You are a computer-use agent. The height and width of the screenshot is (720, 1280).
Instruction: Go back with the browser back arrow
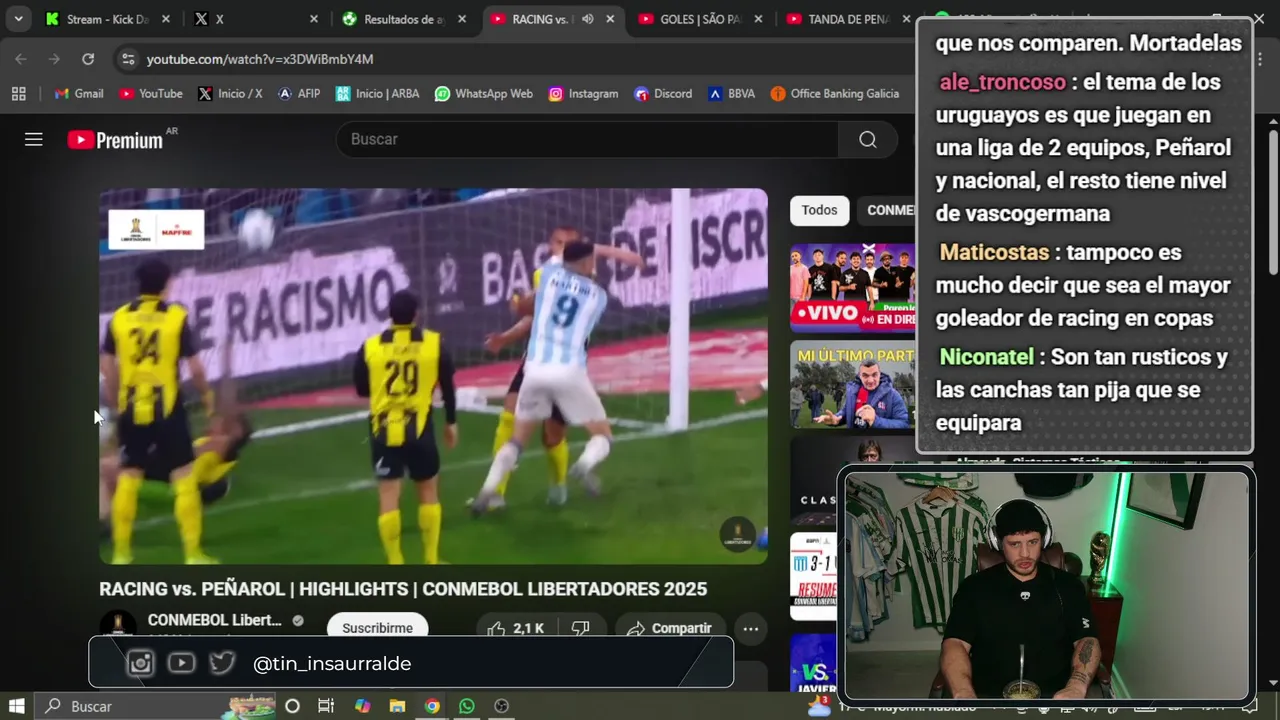point(21,59)
